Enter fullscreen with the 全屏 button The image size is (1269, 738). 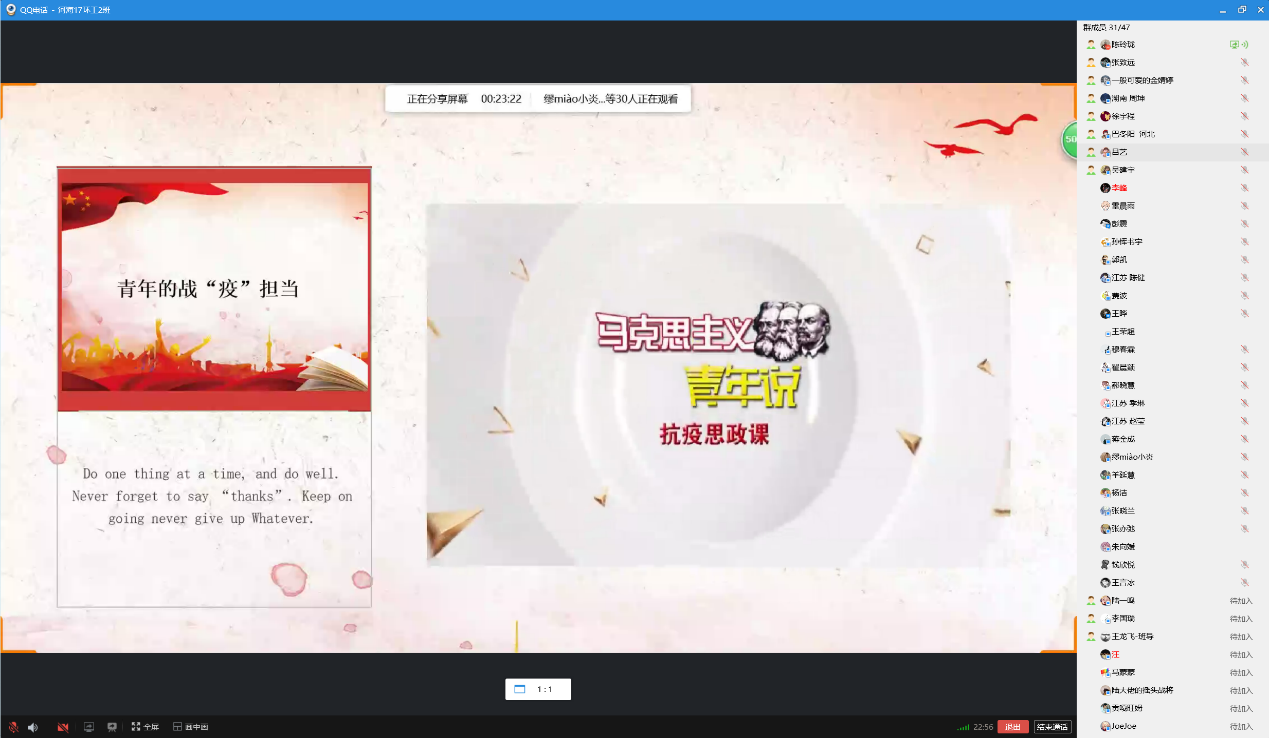(145, 727)
